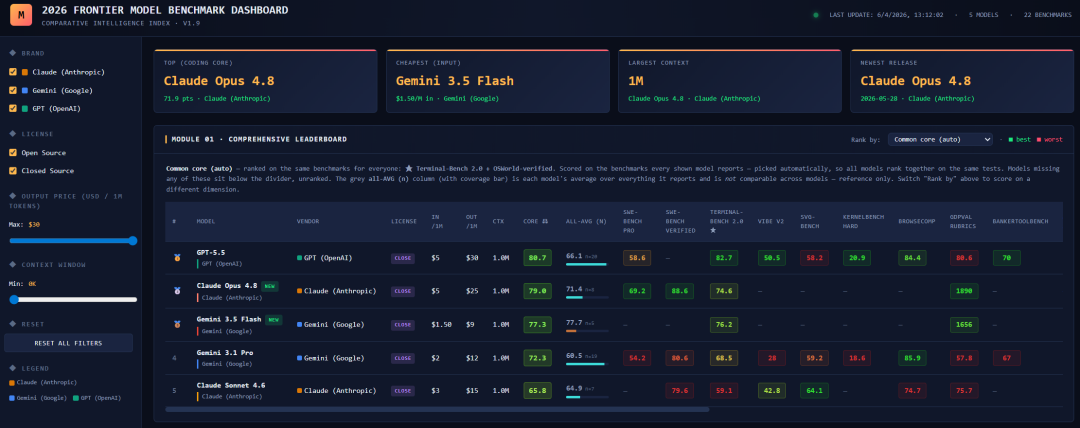Viewport: 1080px width, 428px height.
Task: Click the $1.50 input price cell
Action: [442, 325]
